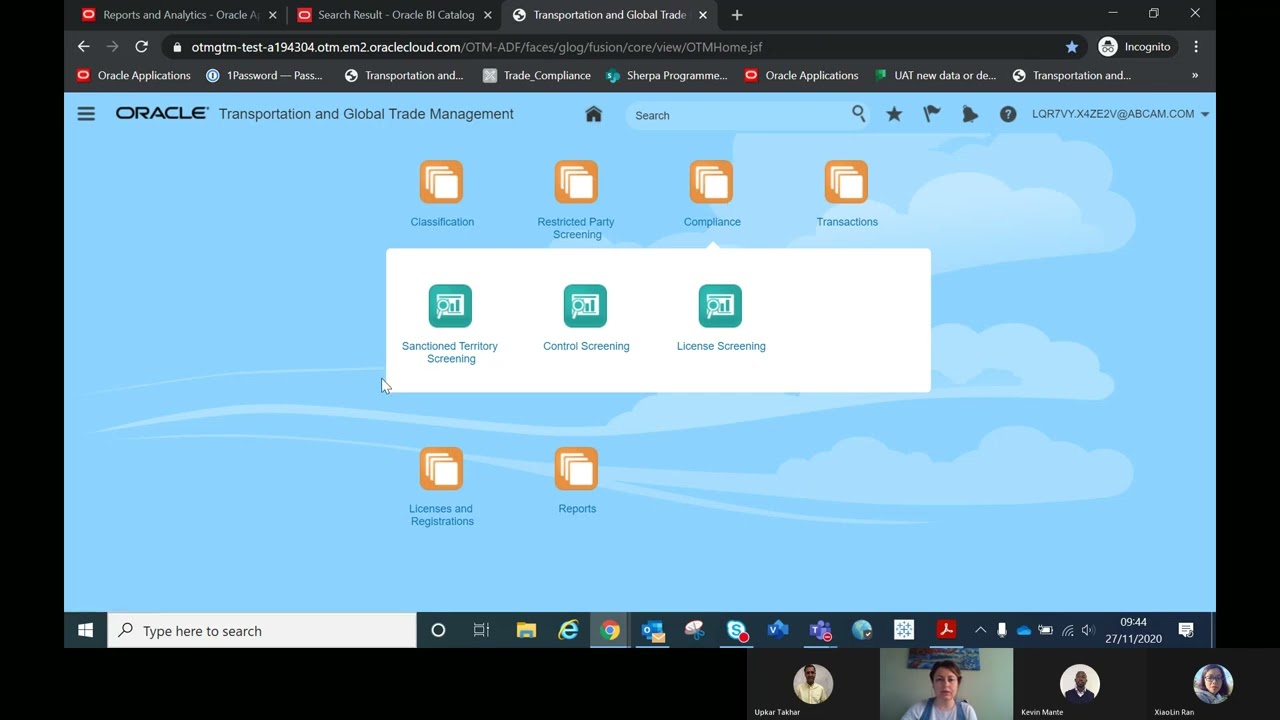Open the Windows Start menu

[86, 630]
